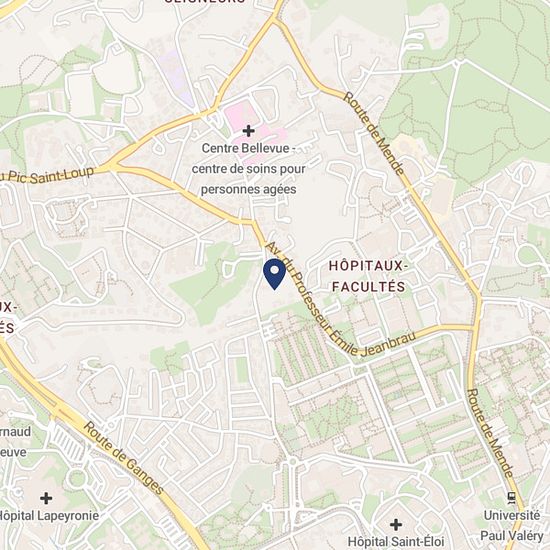Select the upper Route de Mende label

tap(373, 133)
